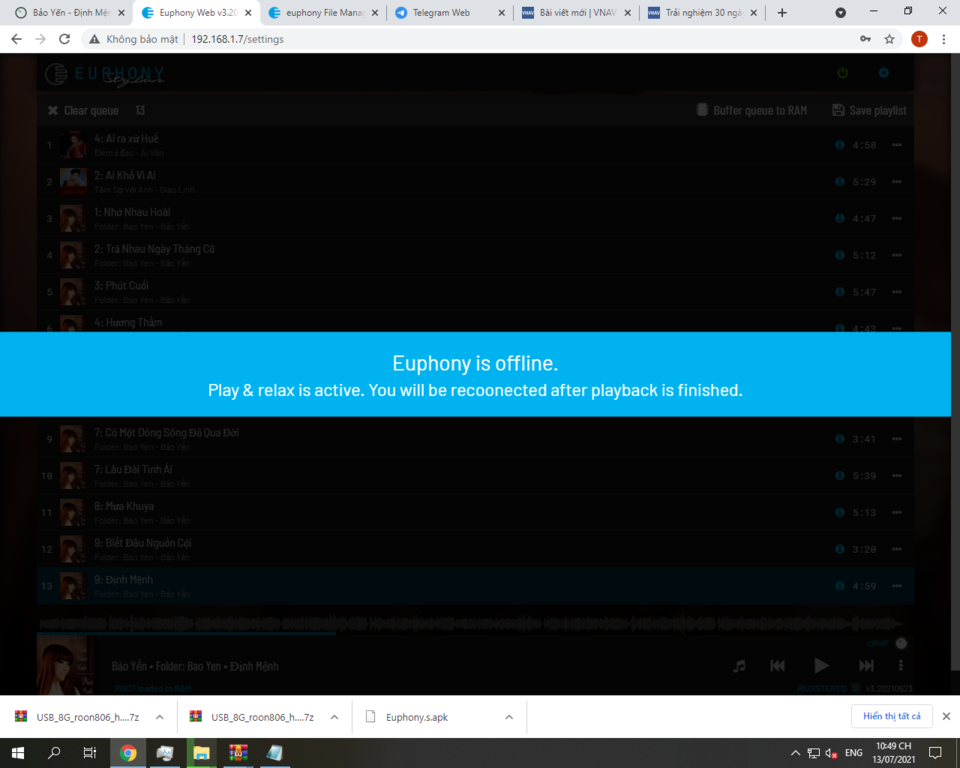The image size is (960, 768).
Task: Open File Explorer from taskbar
Action: pos(201,753)
